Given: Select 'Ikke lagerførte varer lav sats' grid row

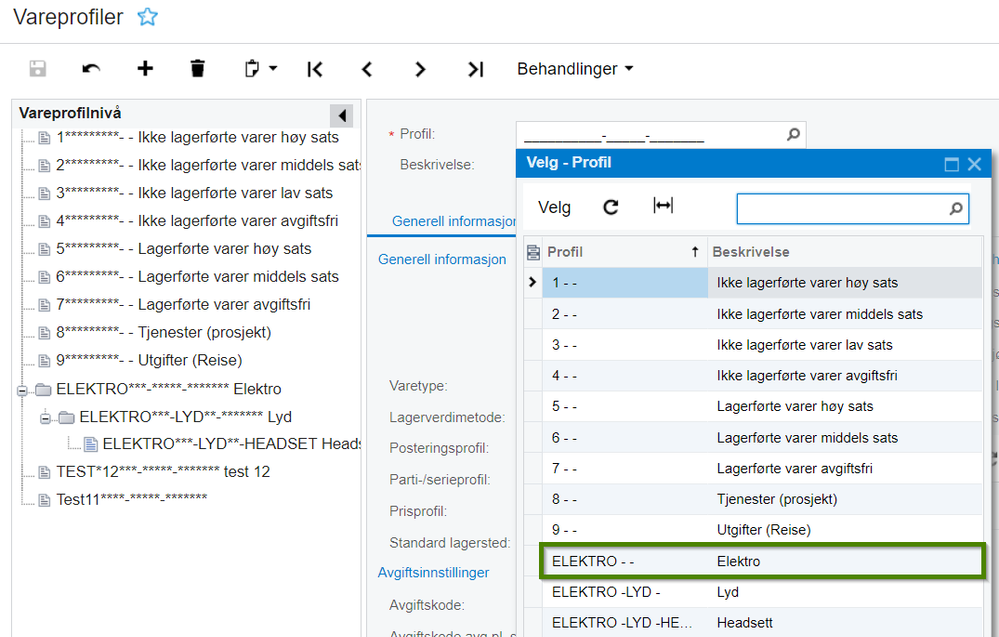Looking at the screenshot, I should pos(752,345).
